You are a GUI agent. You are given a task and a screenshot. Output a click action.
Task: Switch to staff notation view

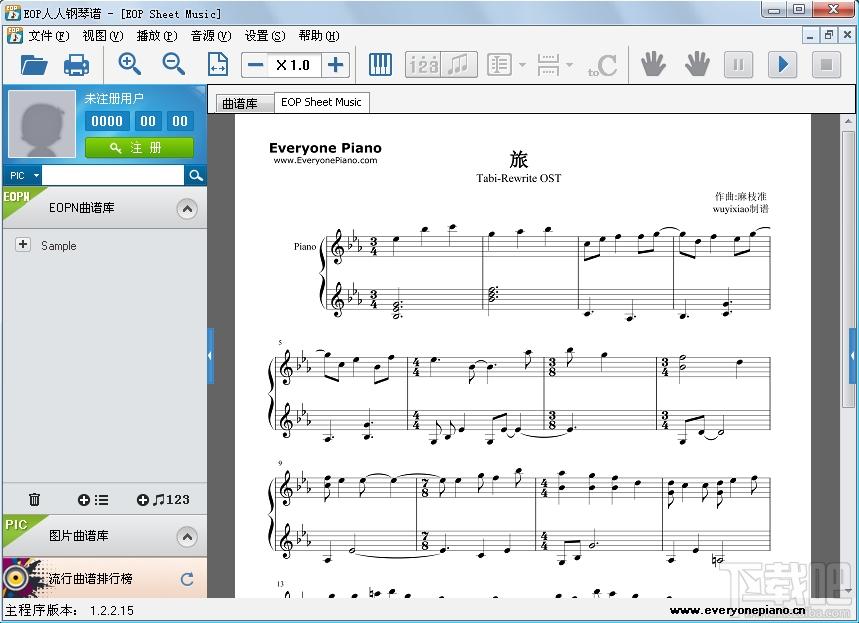click(459, 65)
